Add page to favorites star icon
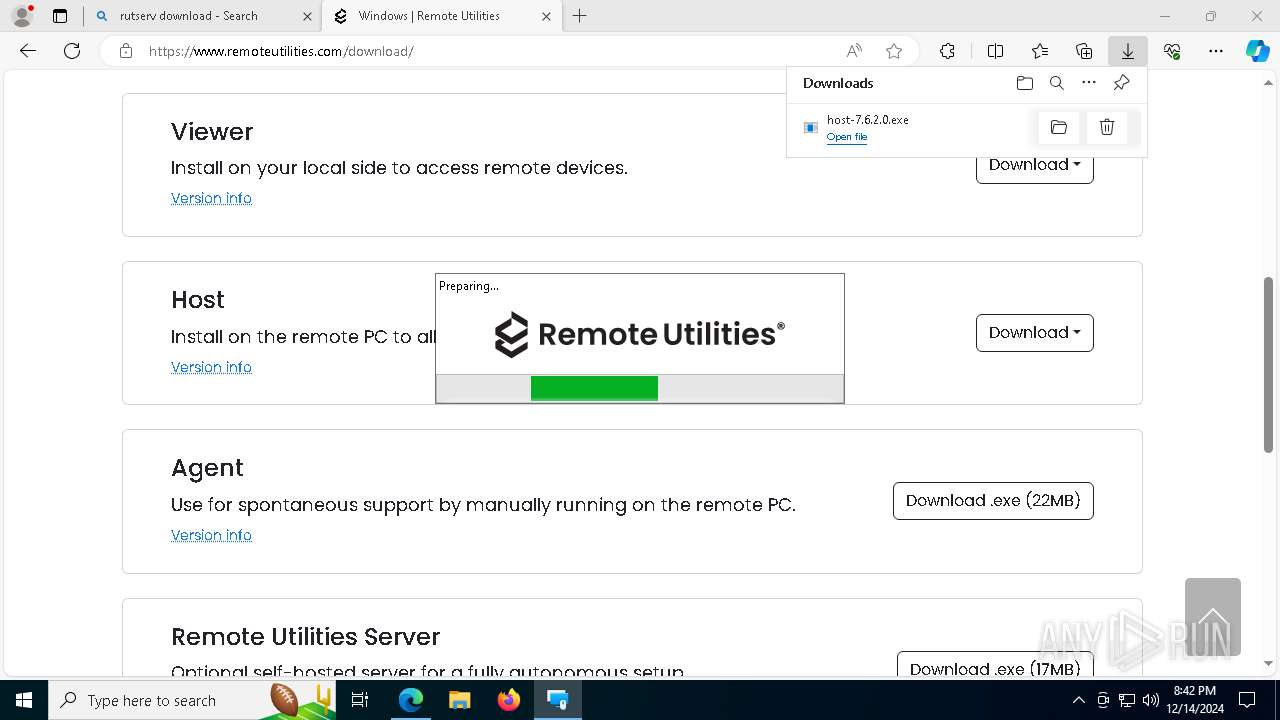Image resolution: width=1280 pixels, height=720 pixels. pyautogui.click(x=894, y=51)
